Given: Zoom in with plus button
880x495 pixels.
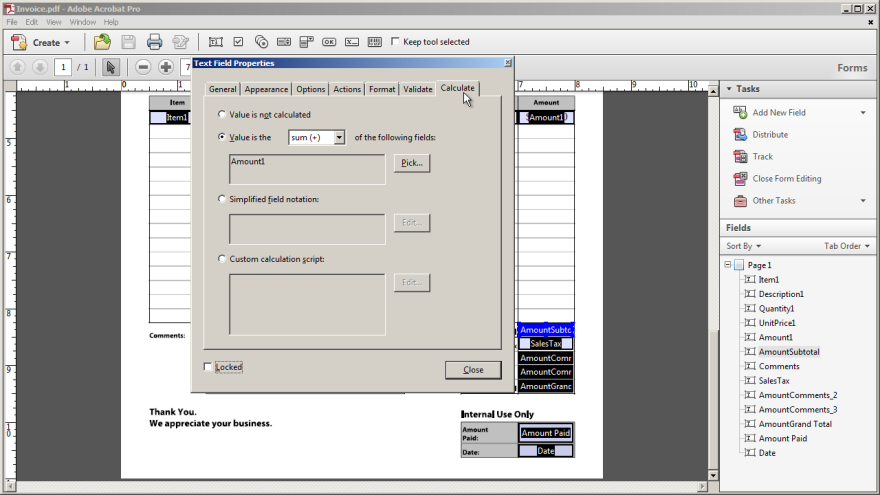Looking at the screenshot, I should pos(166,67).
